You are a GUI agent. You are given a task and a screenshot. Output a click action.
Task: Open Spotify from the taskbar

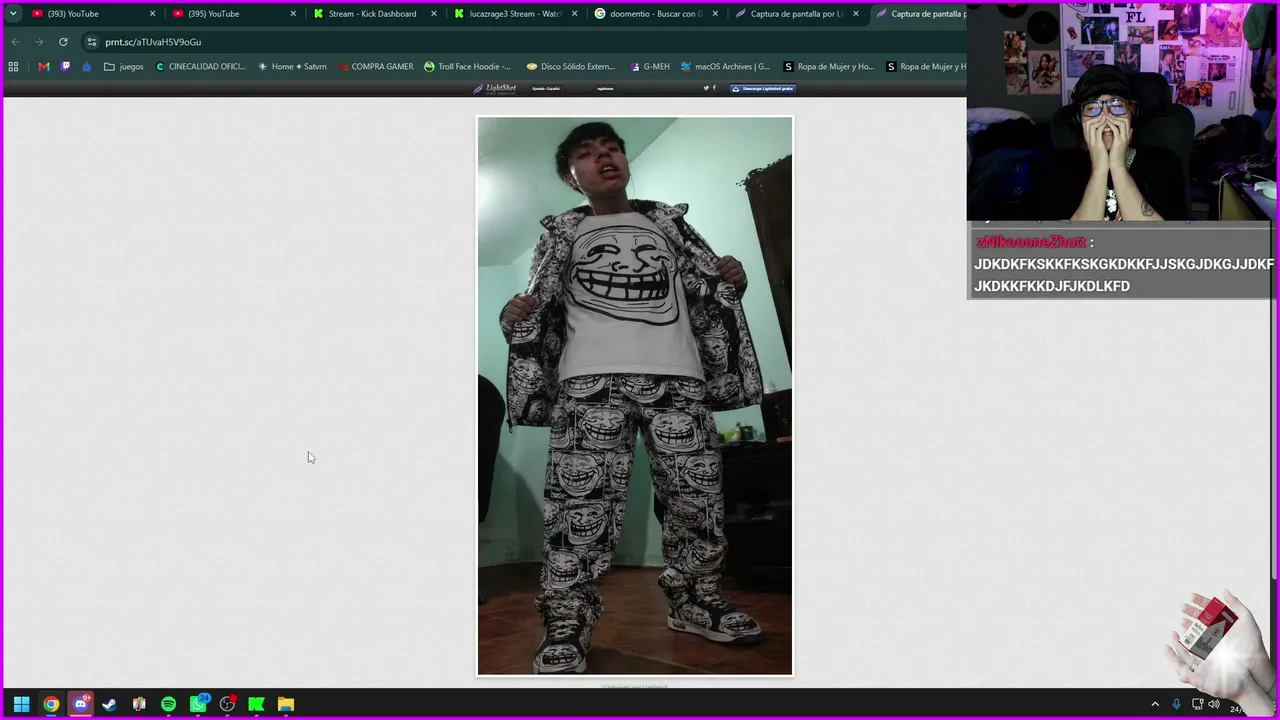[168, 704]
